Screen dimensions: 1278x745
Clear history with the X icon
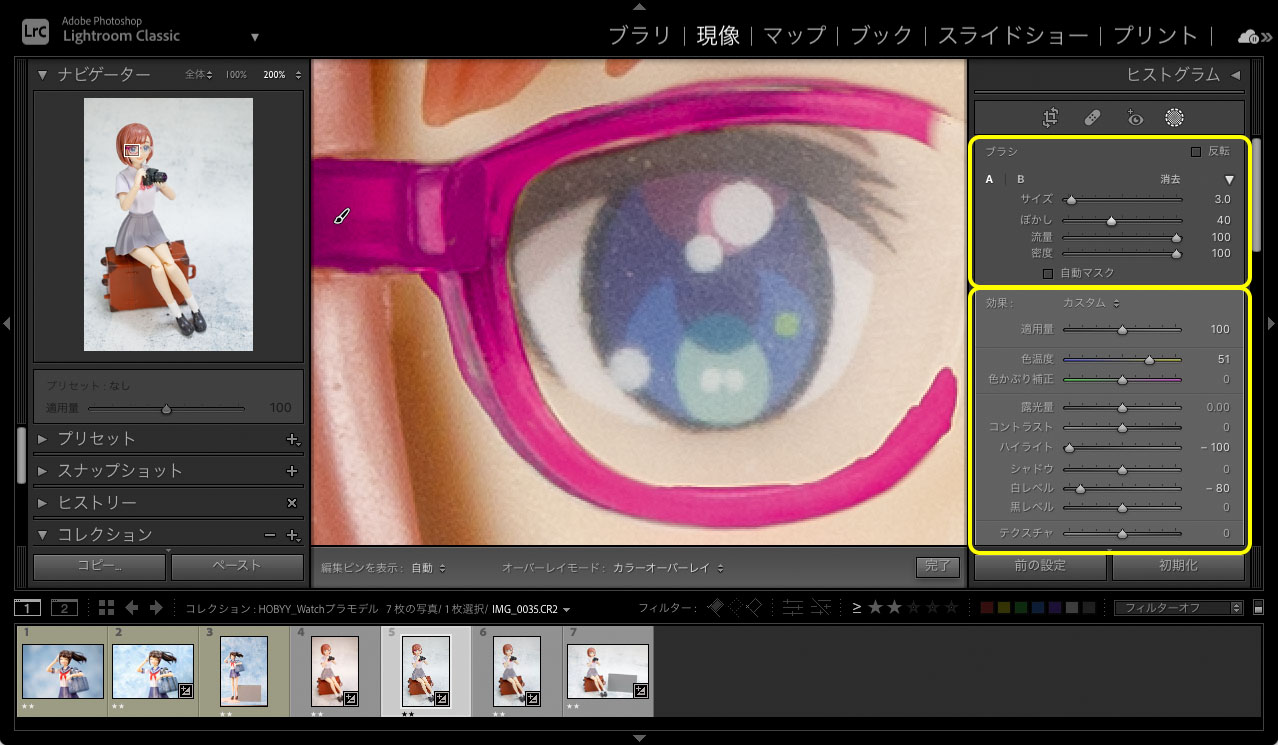pyautogui.click(x=293, y=503)
